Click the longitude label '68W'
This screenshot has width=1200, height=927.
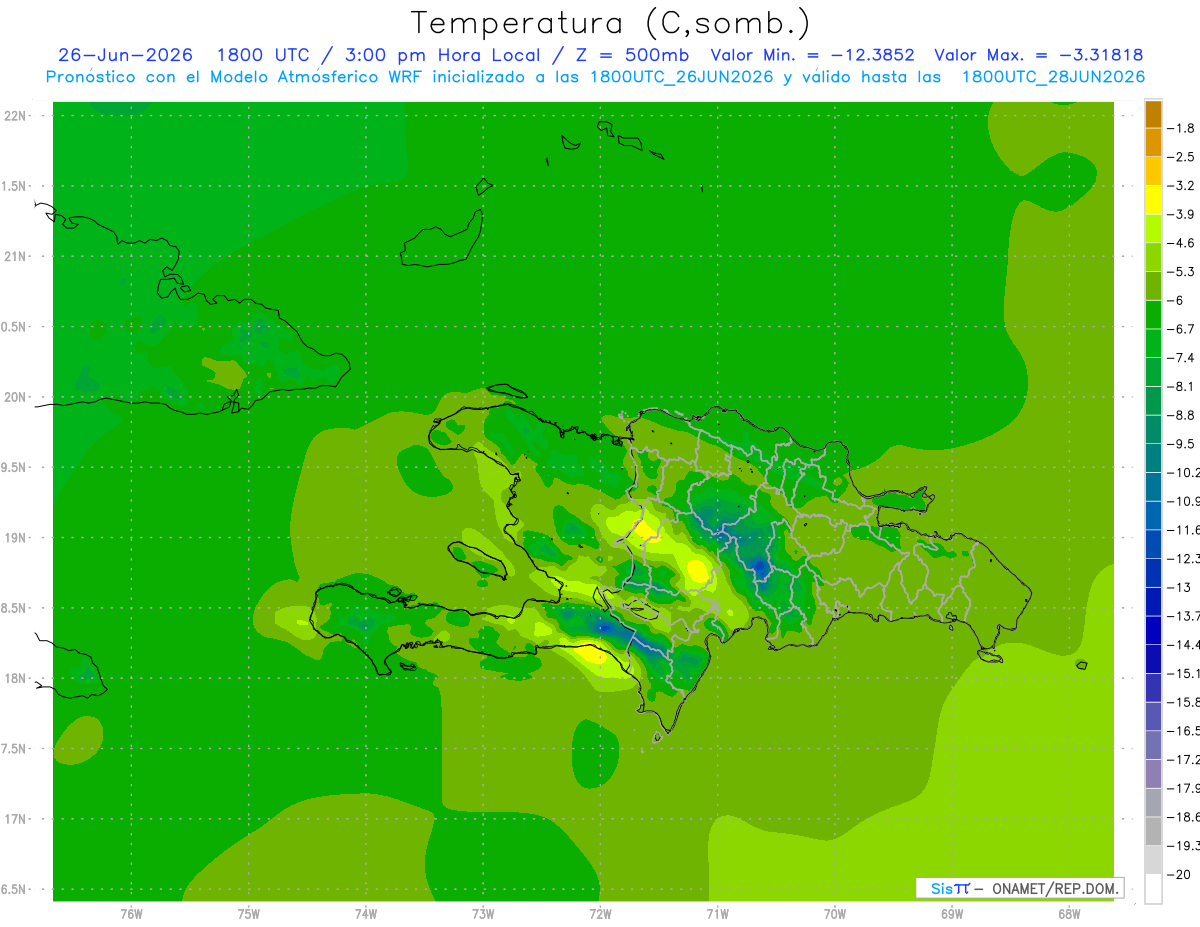(x=1069, y=914)
